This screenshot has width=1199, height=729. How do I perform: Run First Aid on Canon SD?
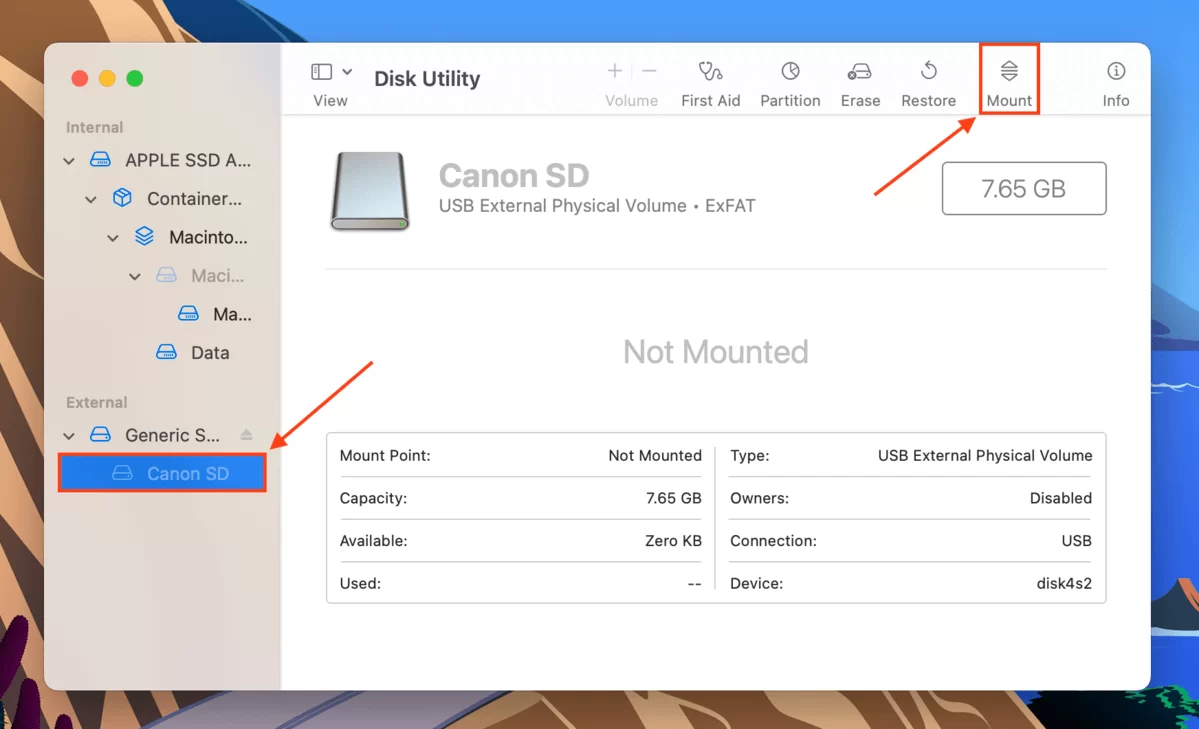[x=710, y=80]
